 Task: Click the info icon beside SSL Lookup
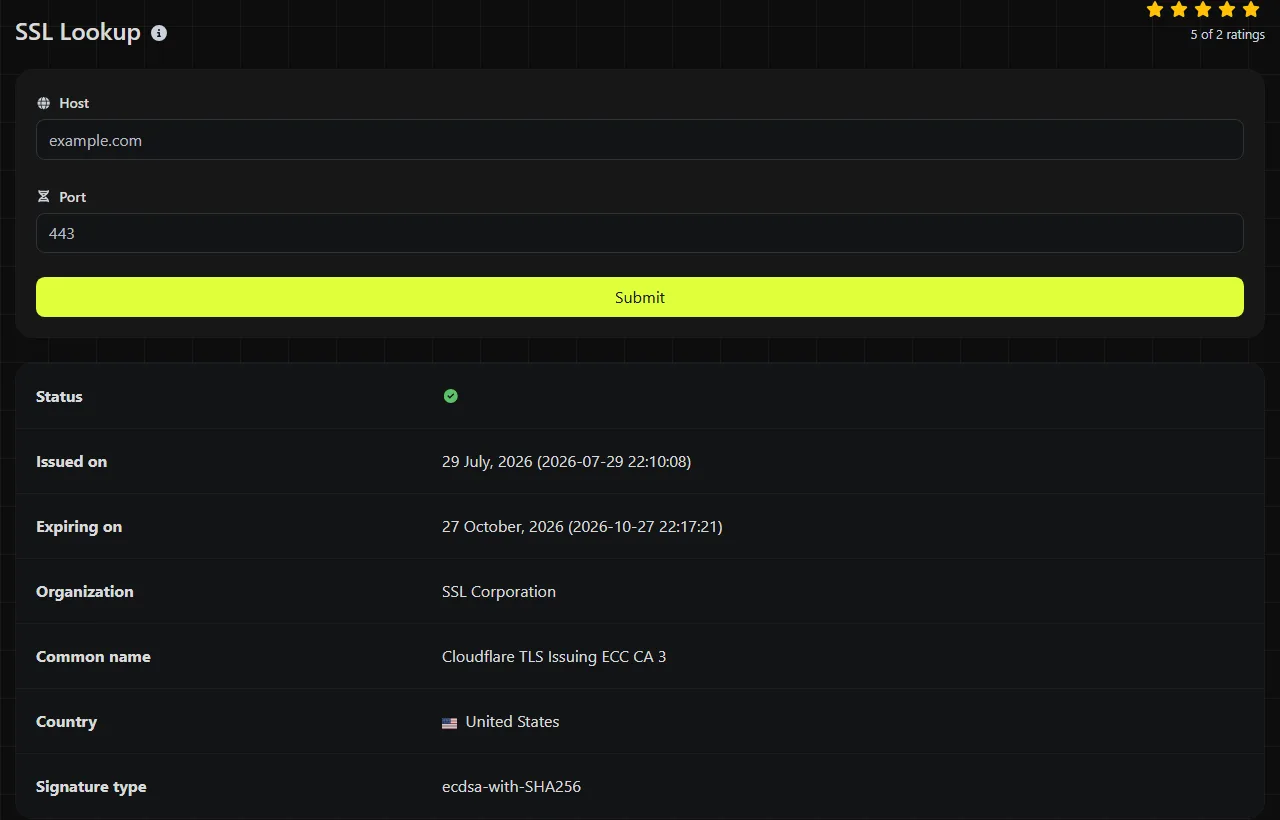[x=159, y=33]
